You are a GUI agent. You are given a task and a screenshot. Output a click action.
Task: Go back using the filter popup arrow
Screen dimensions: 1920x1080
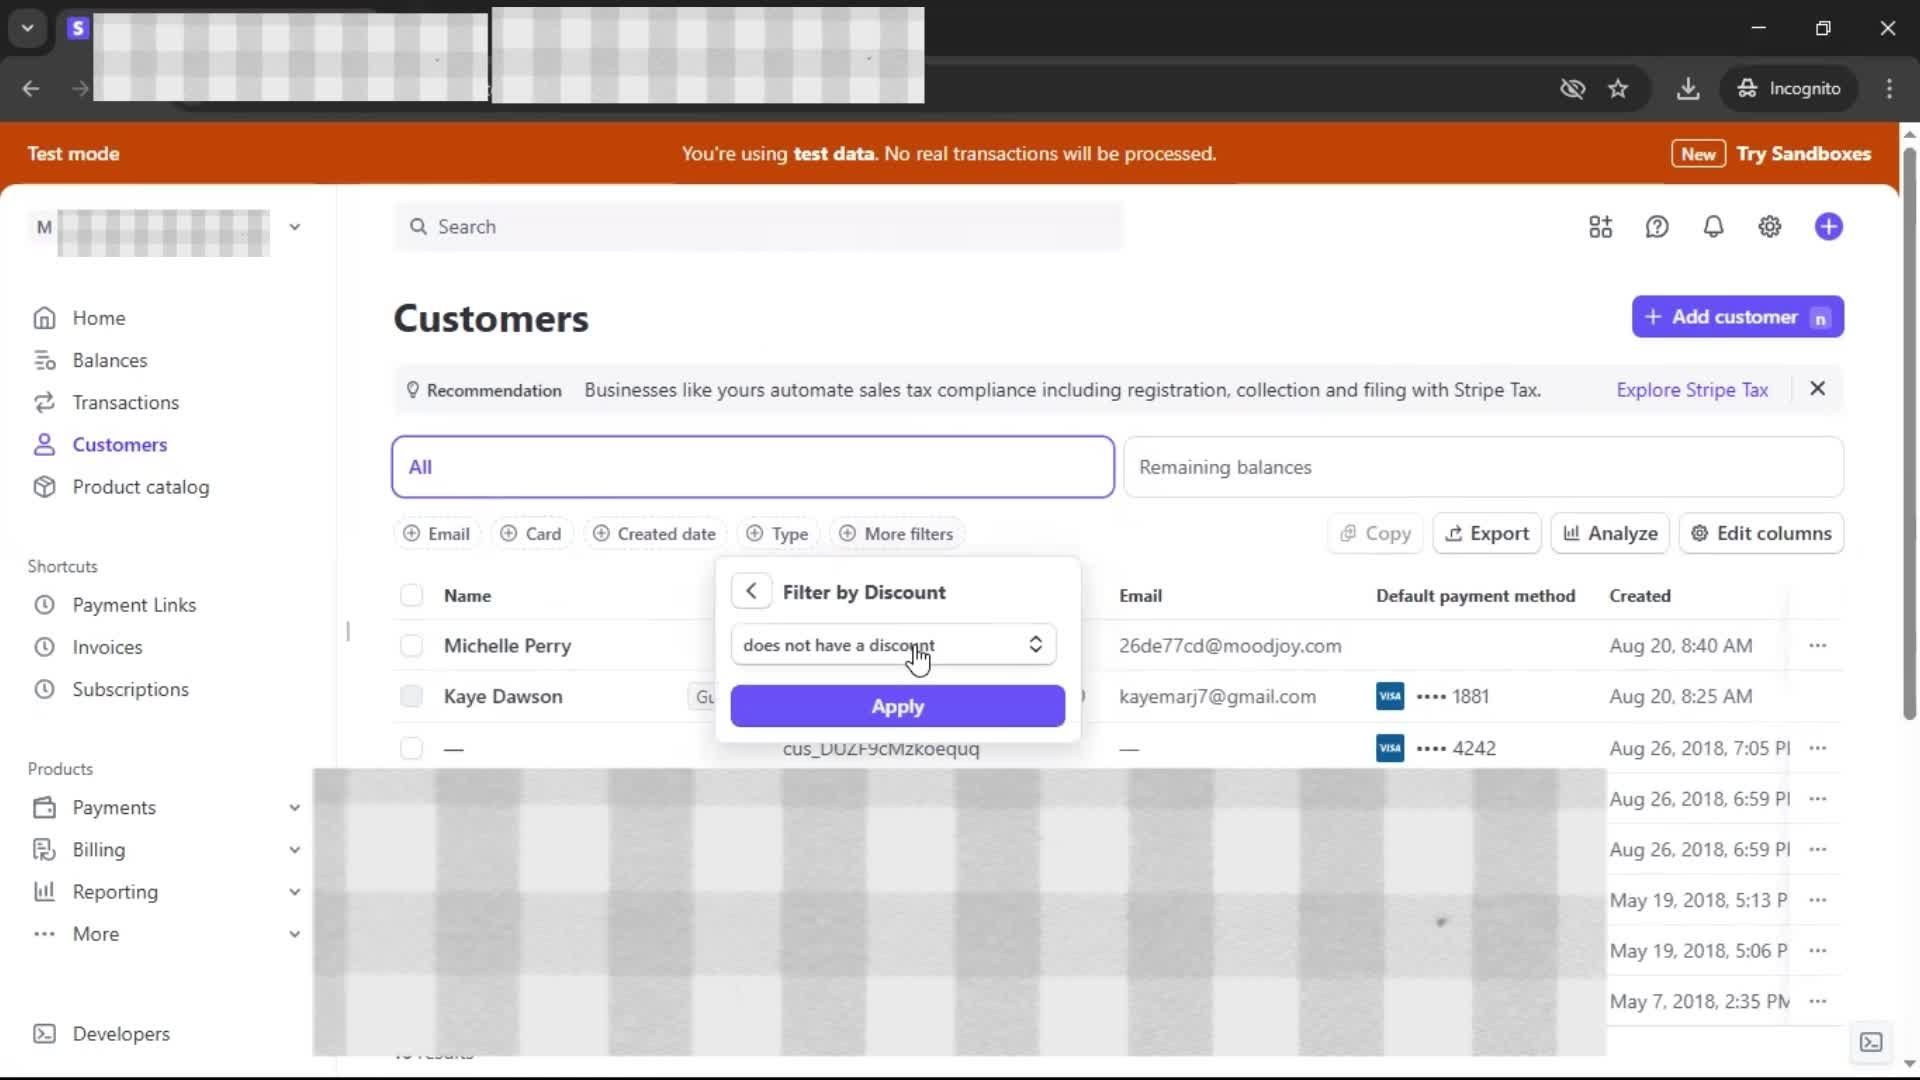pos(751,592)
